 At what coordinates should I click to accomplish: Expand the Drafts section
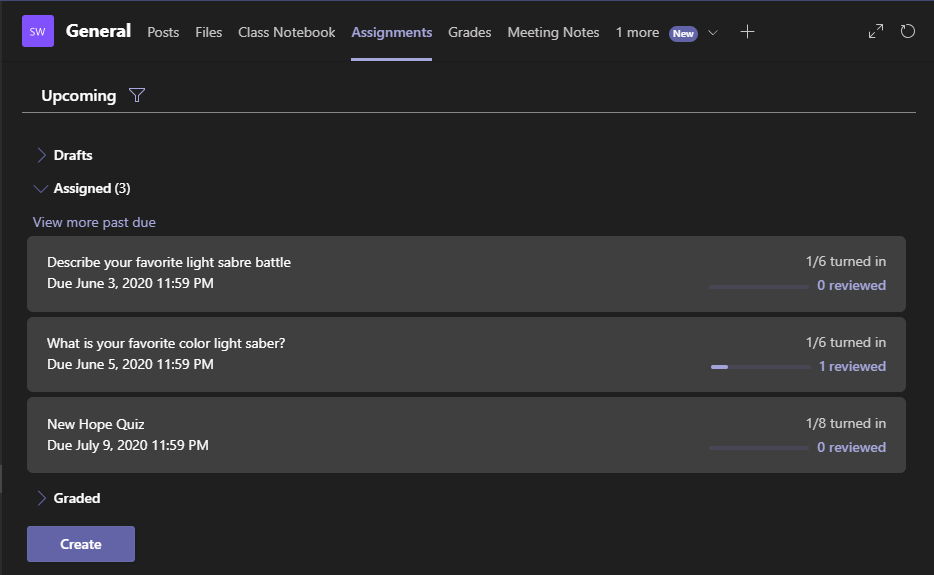tap(42, 155)
